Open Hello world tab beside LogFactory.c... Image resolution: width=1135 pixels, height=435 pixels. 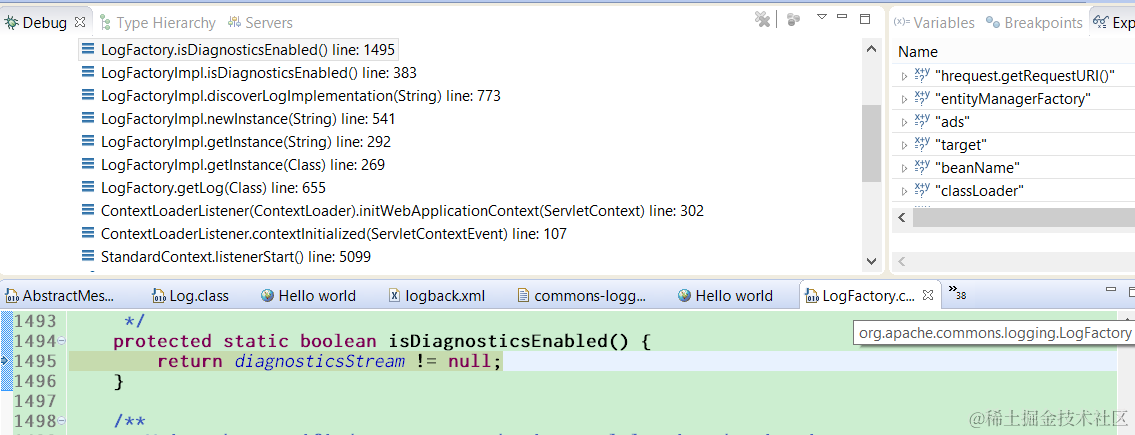pos(725,295)
